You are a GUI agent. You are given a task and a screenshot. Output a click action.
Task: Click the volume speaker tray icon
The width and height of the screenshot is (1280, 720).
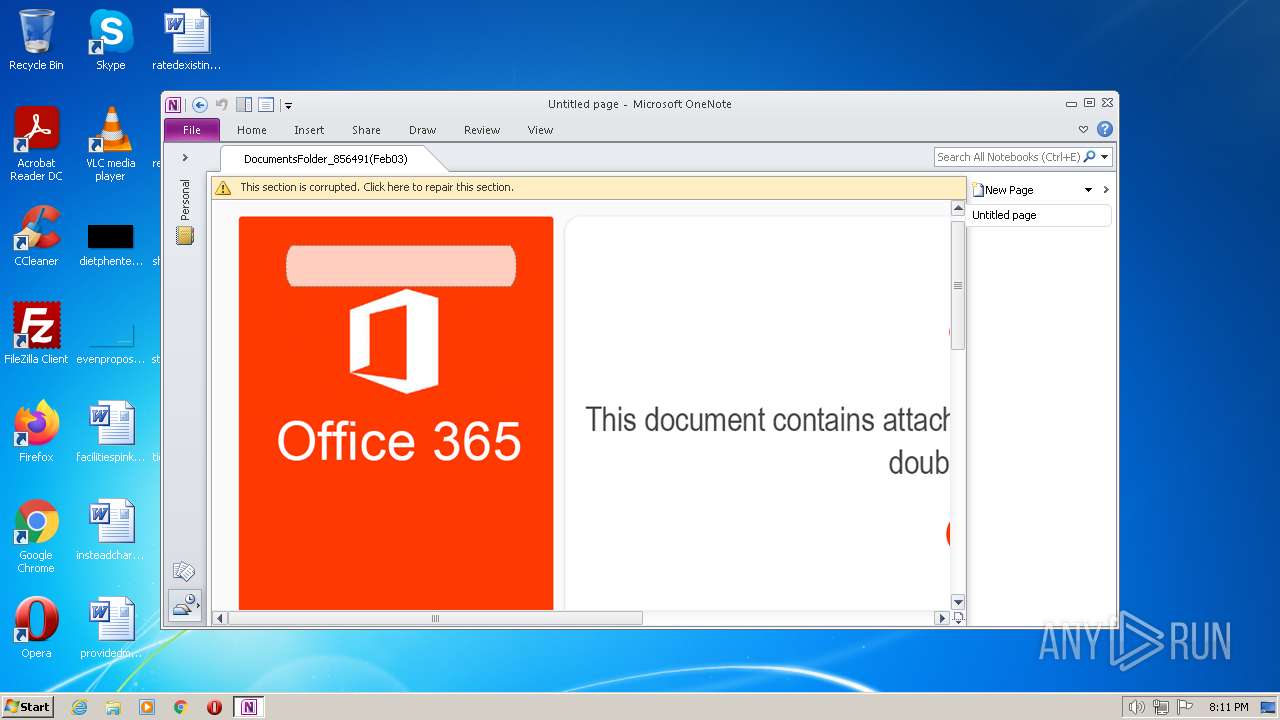[1136, 707]
